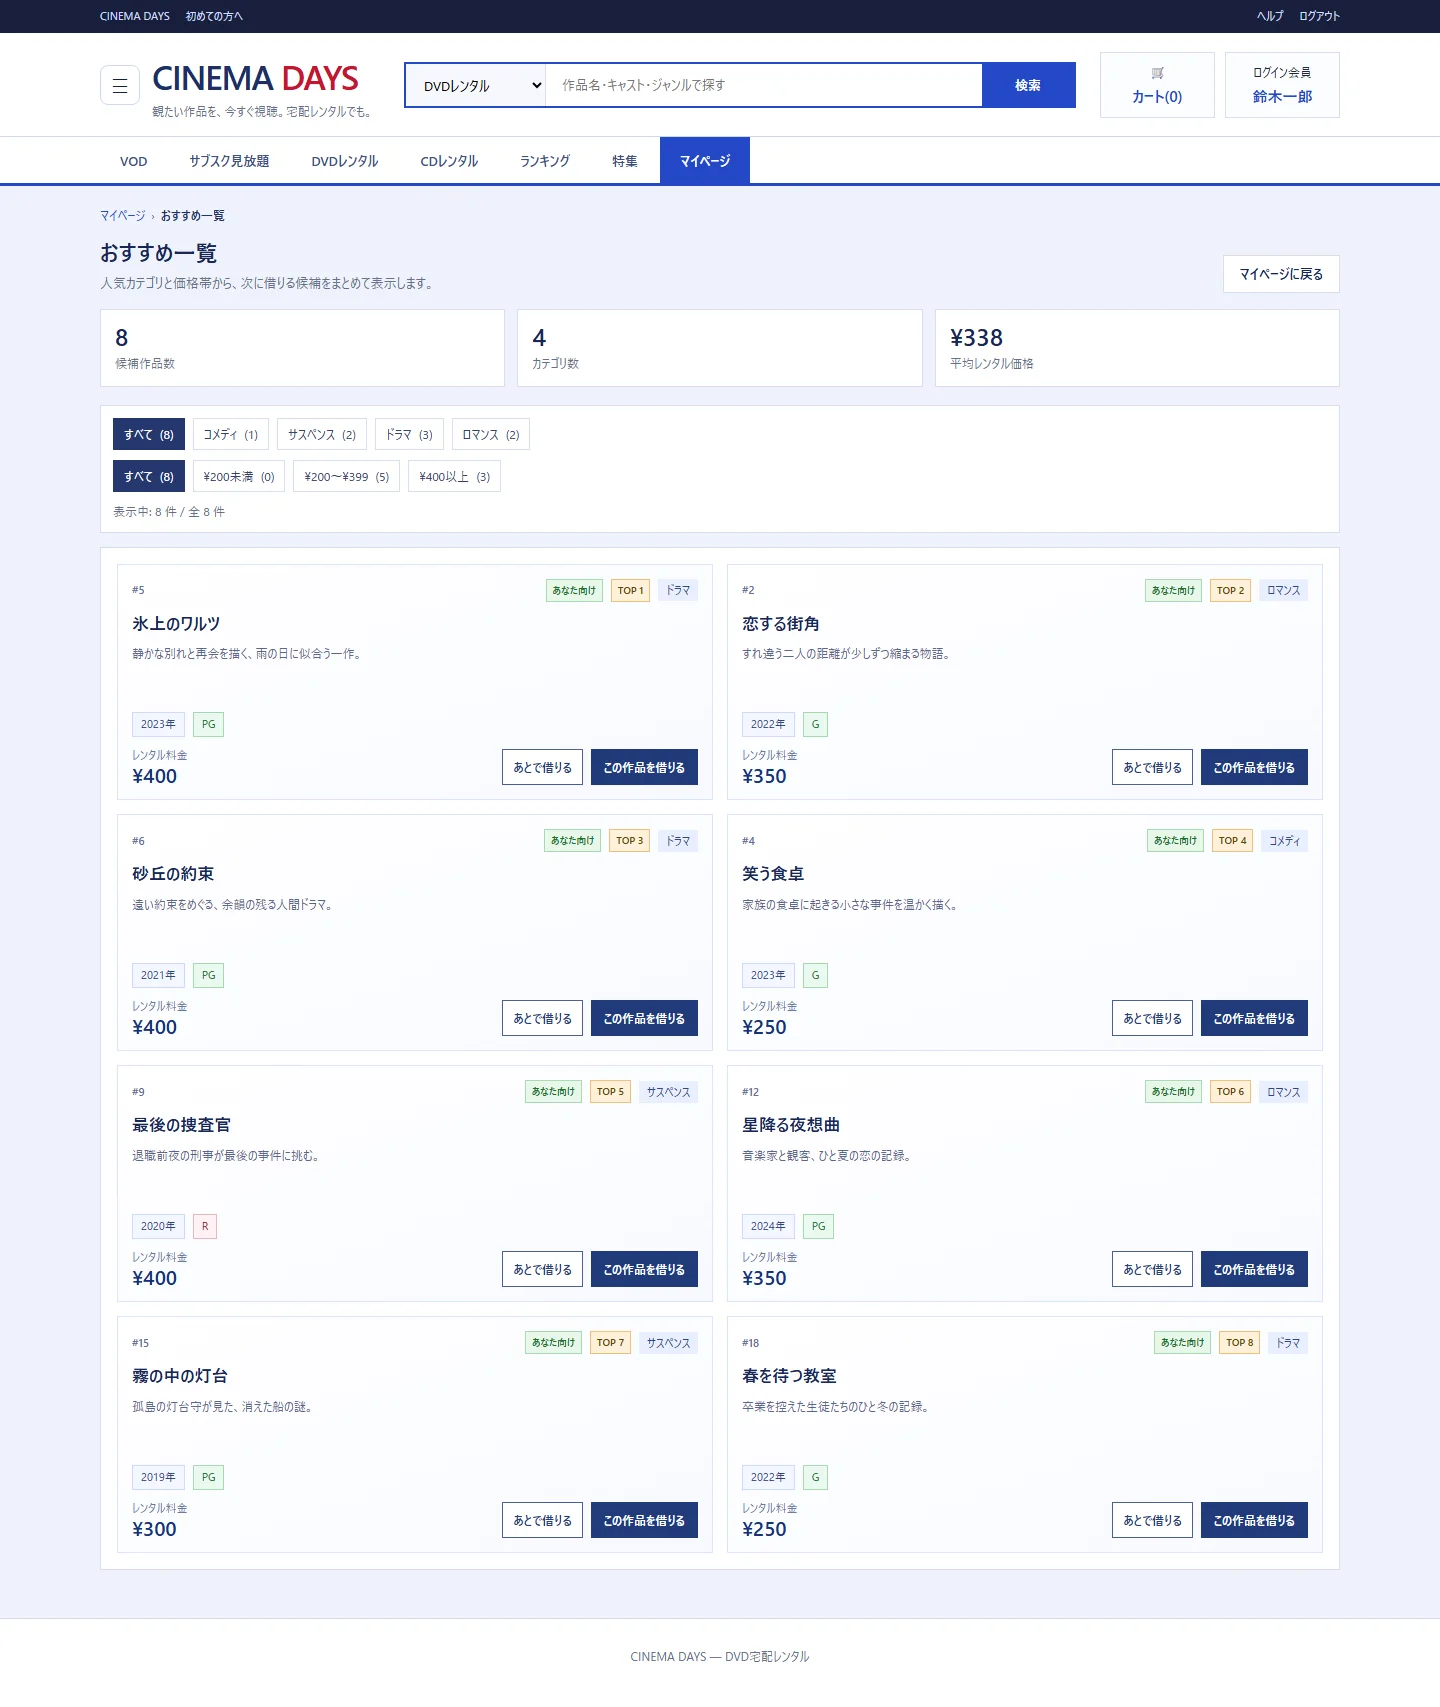The image size is (1440, 1707).
Task: Click あとで借りる for 春を待つ教室
Action: (x=1152, y=1520)
